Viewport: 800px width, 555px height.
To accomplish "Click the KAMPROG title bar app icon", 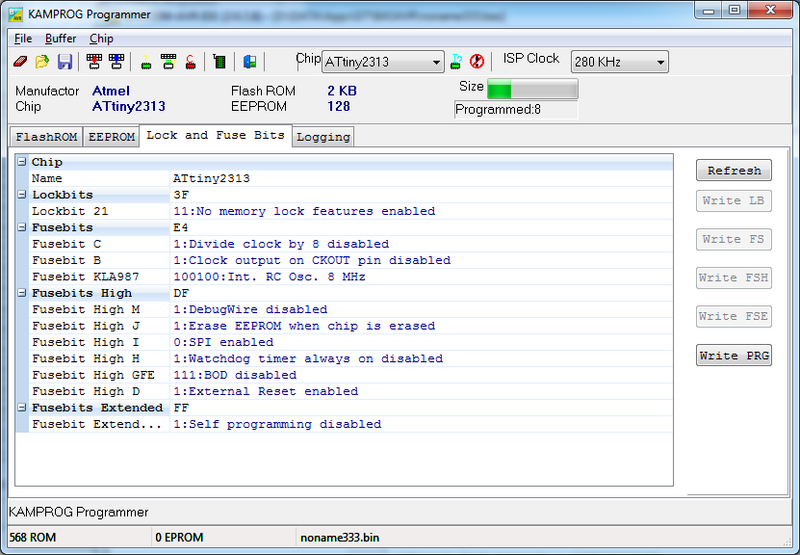I will (15, 14).
